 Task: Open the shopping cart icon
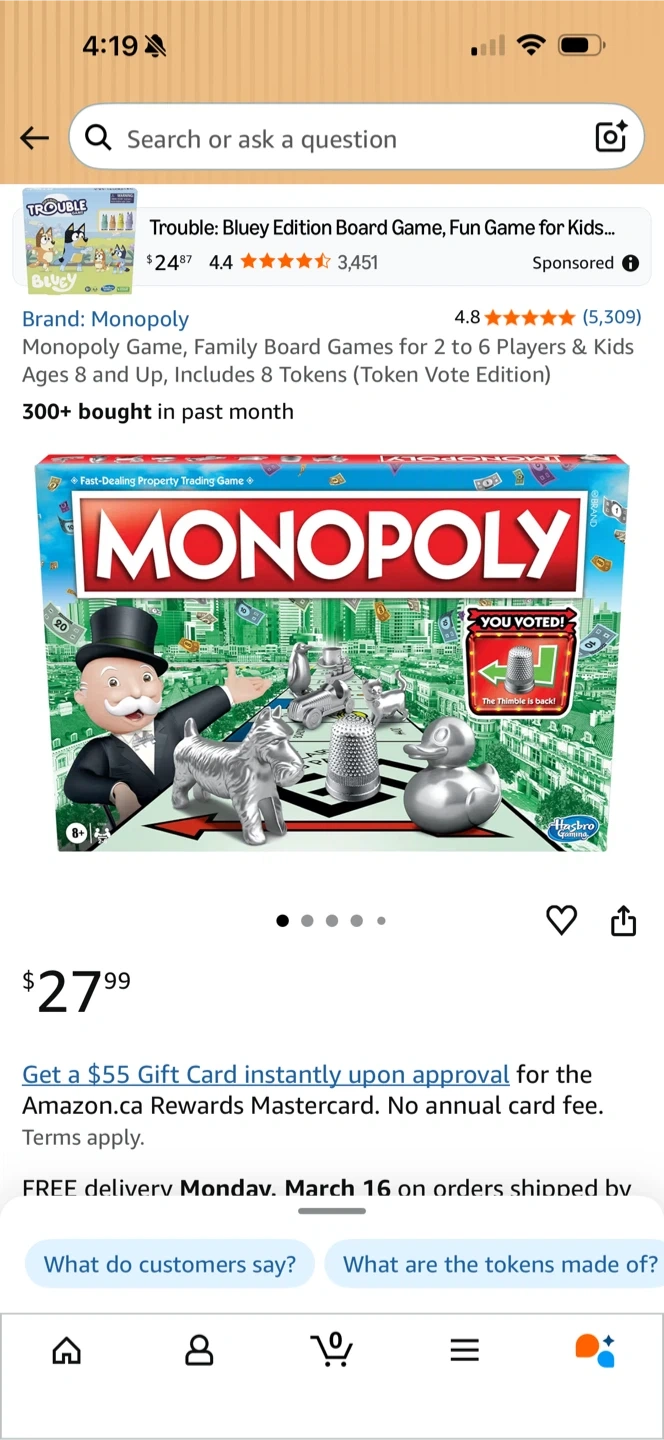pos(332,1349)
